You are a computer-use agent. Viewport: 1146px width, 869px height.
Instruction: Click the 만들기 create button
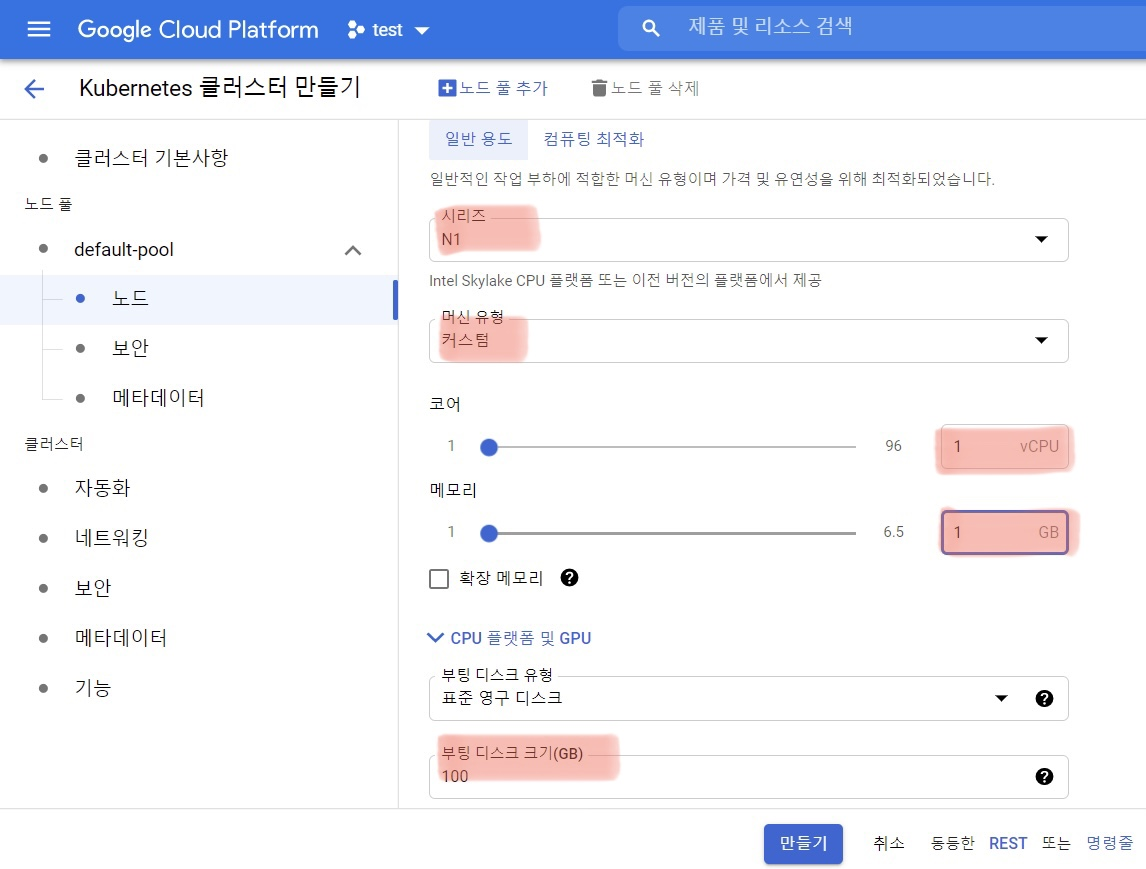803,843
